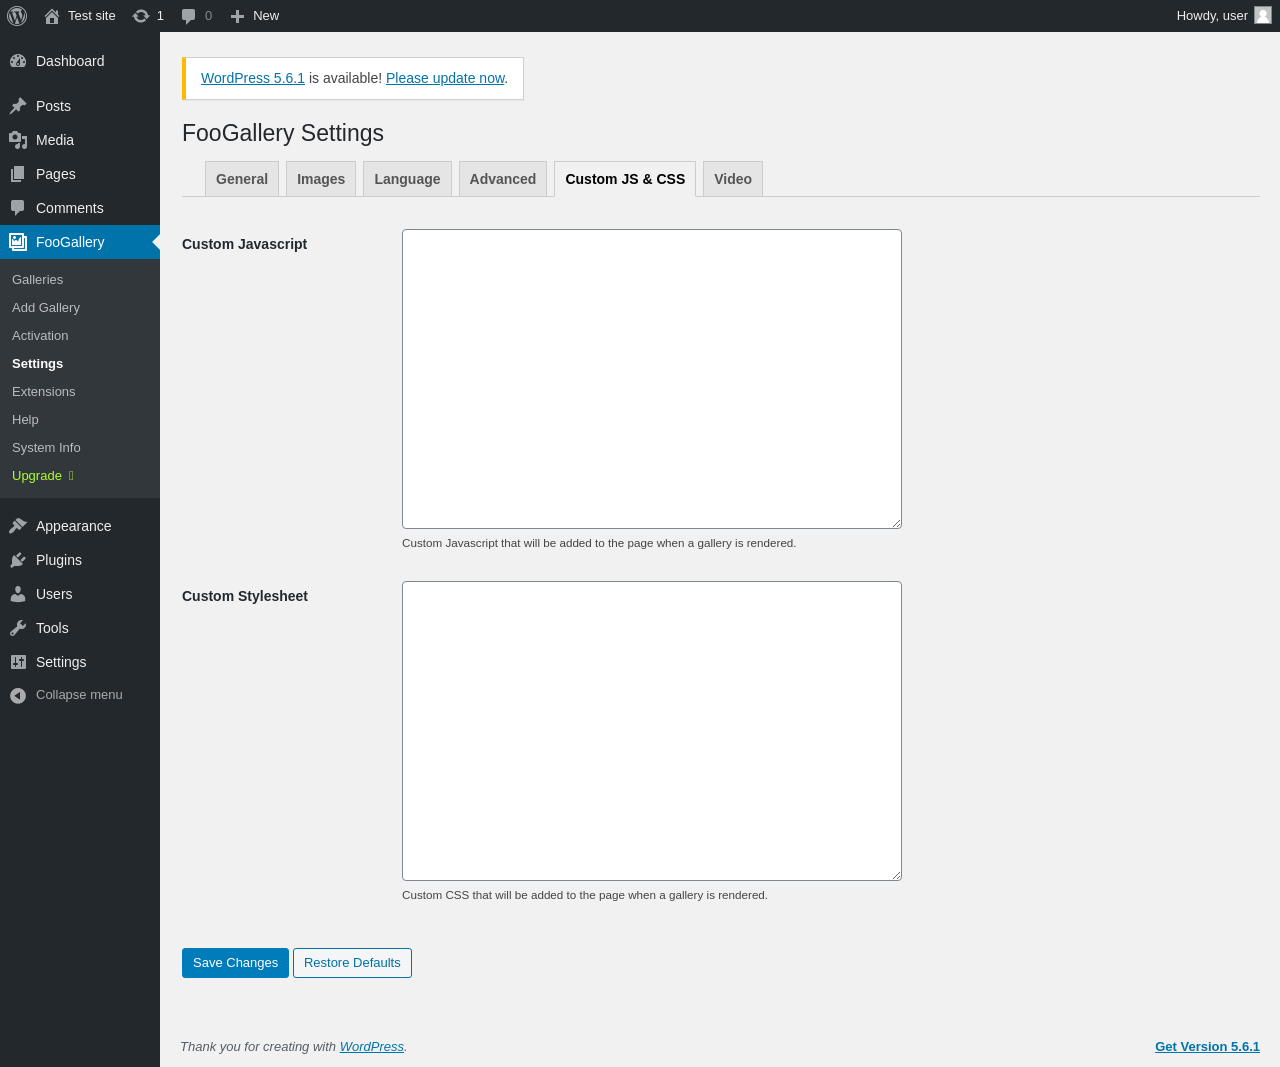The width and height of the screenshot is (1280, 1067).
Task: Open the Extensions submenu item
Action: pyautogui.click(x=80, y=392)
